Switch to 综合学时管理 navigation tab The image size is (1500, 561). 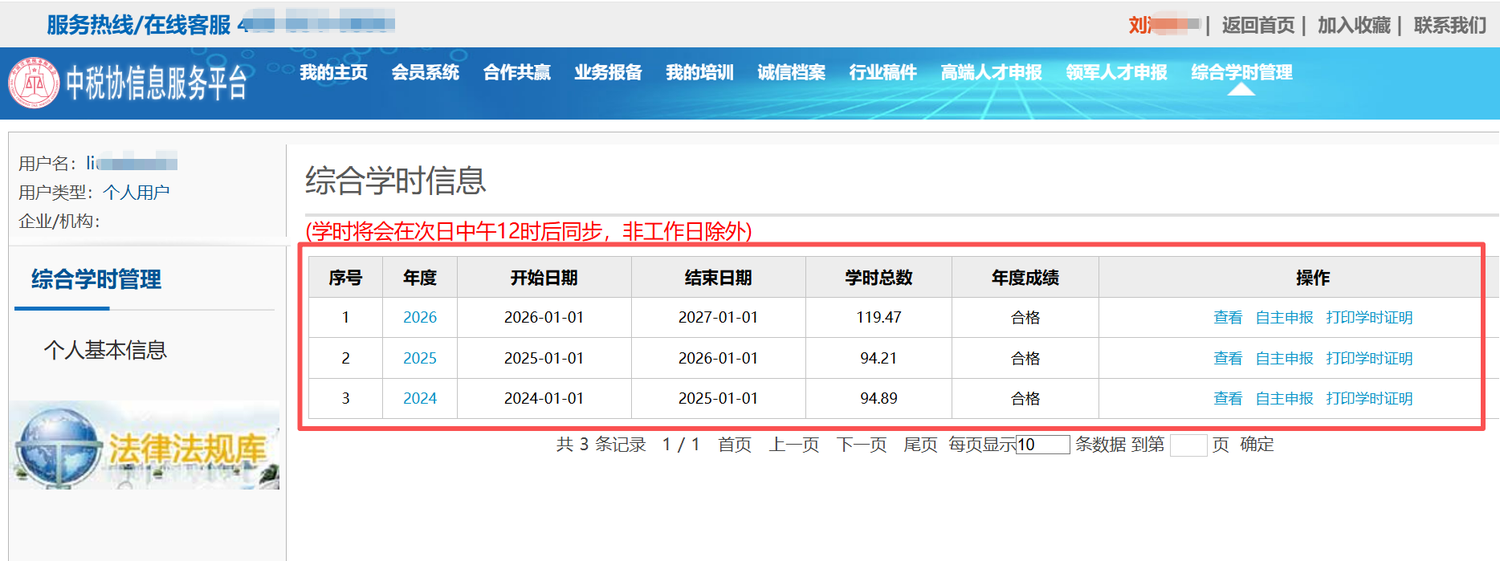coord(1241,72)
